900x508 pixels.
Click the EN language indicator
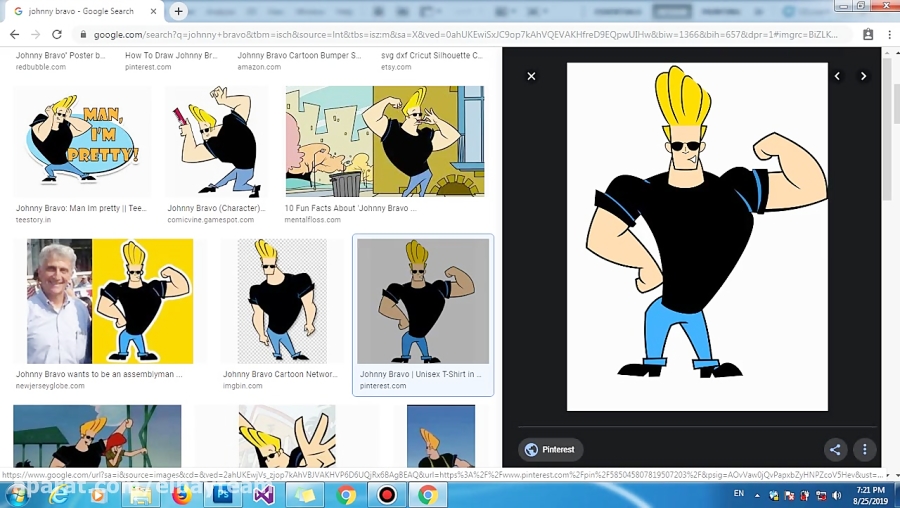point(739,494)
